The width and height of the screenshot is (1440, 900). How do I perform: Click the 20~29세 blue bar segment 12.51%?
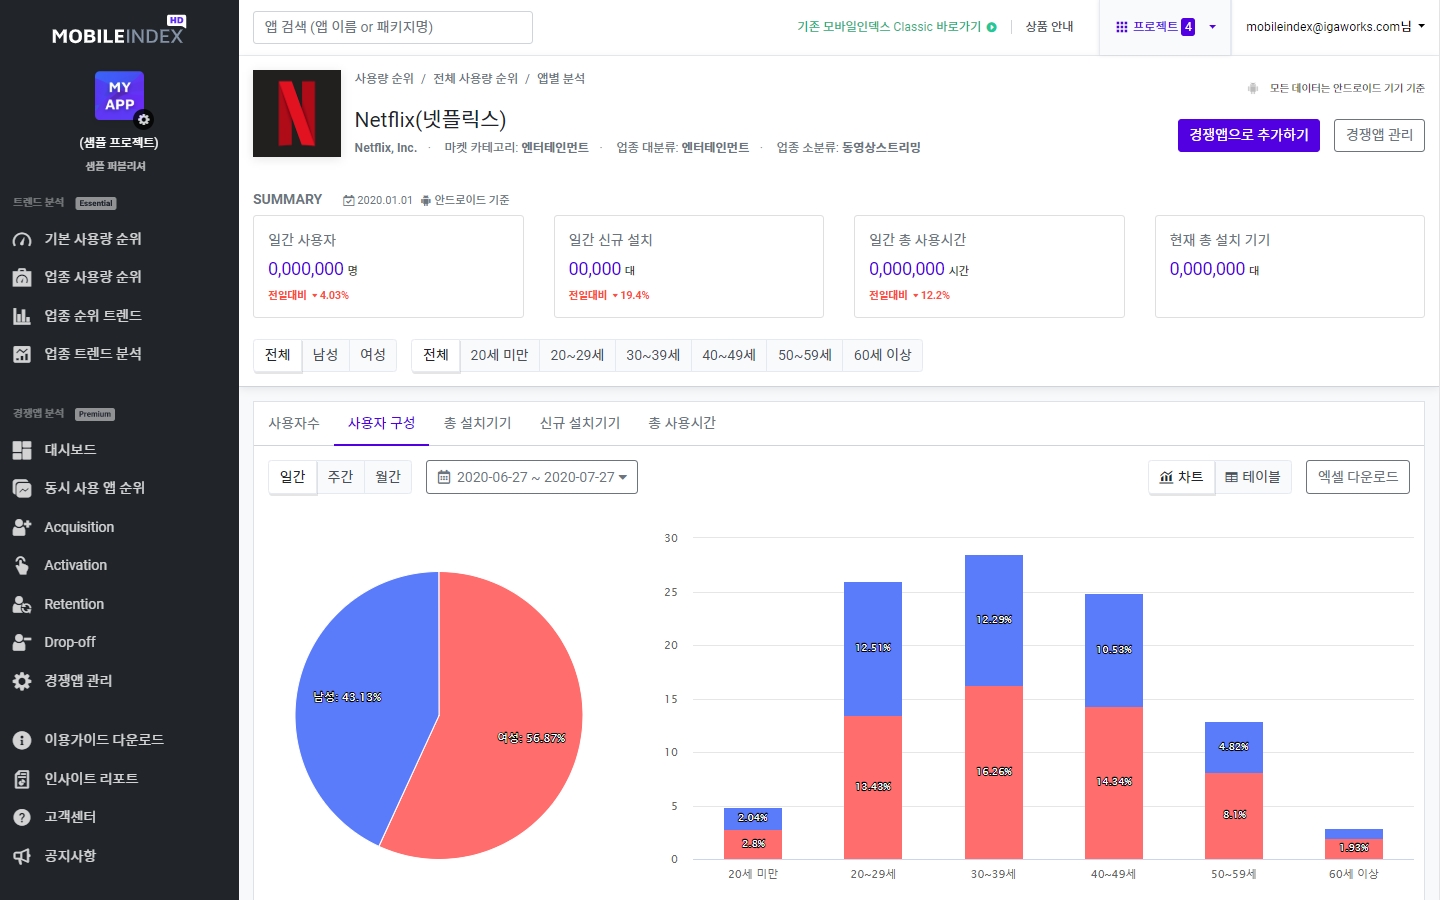click(873, 649)
